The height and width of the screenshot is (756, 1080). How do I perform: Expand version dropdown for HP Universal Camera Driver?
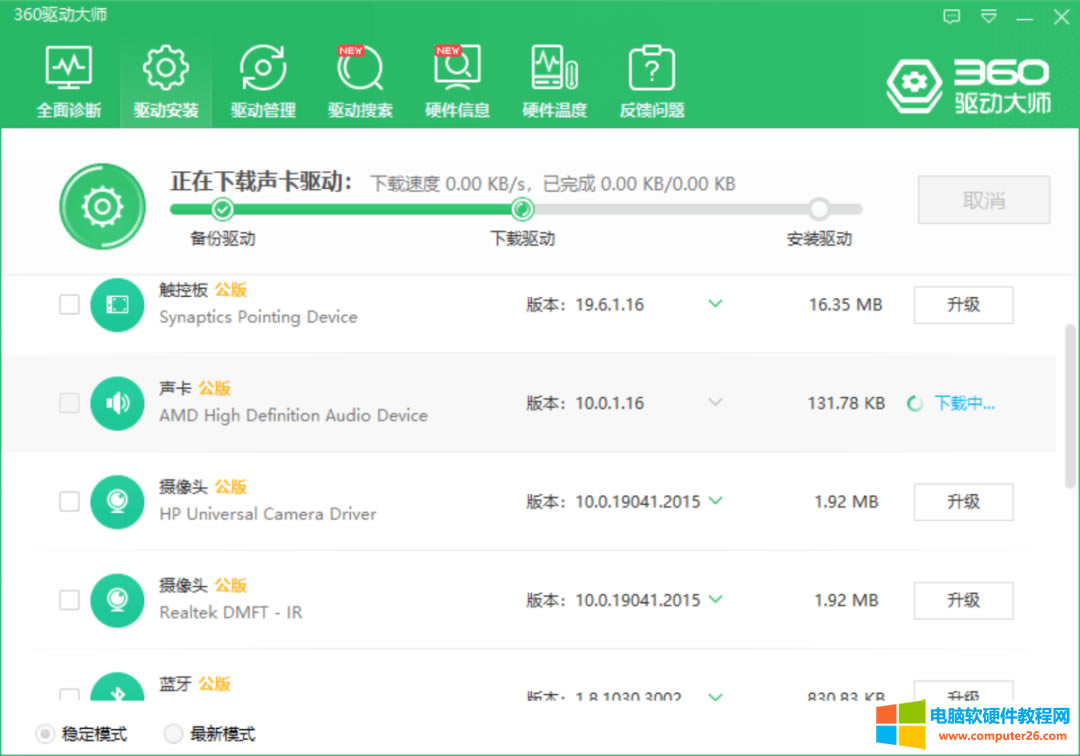(x=715, y=501)
